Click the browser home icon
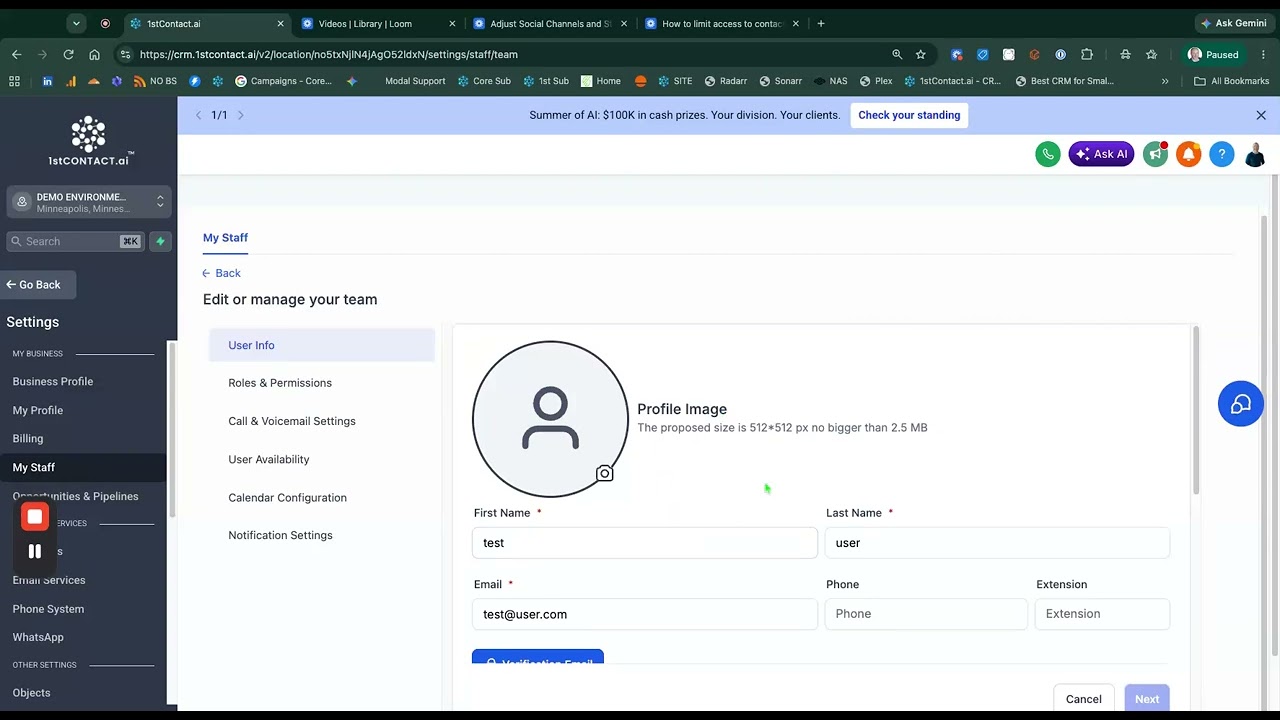The image size is (1280, 720). click(94, 55)
